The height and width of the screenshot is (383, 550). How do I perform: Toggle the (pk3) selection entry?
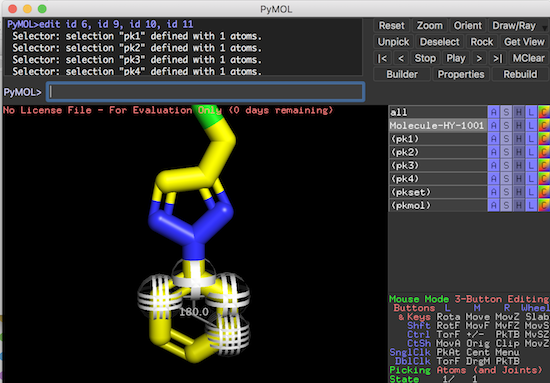coord(438,166)
